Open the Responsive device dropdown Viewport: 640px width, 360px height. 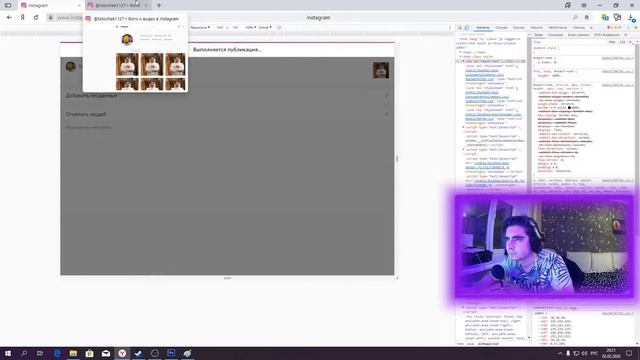point(200,27)
